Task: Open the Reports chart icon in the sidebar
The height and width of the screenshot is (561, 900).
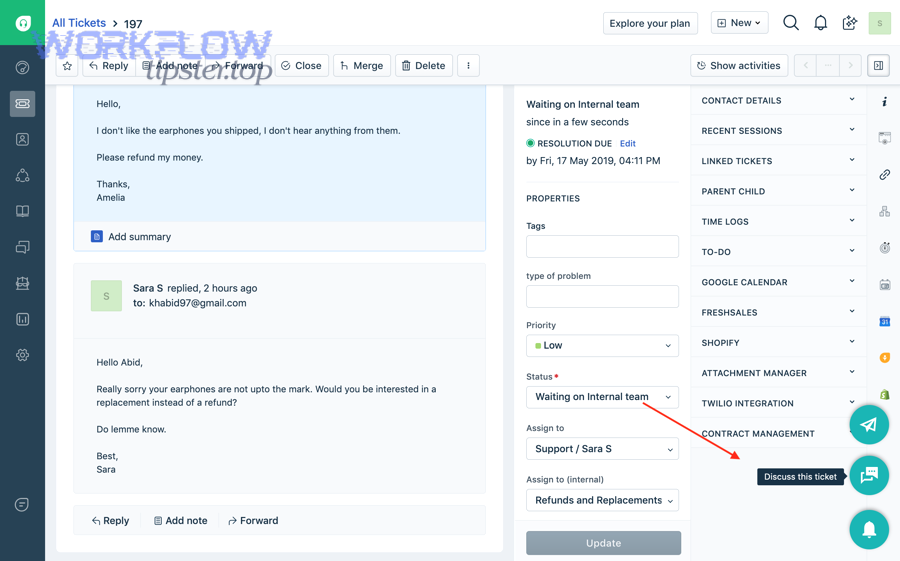Action: [22, 319]
